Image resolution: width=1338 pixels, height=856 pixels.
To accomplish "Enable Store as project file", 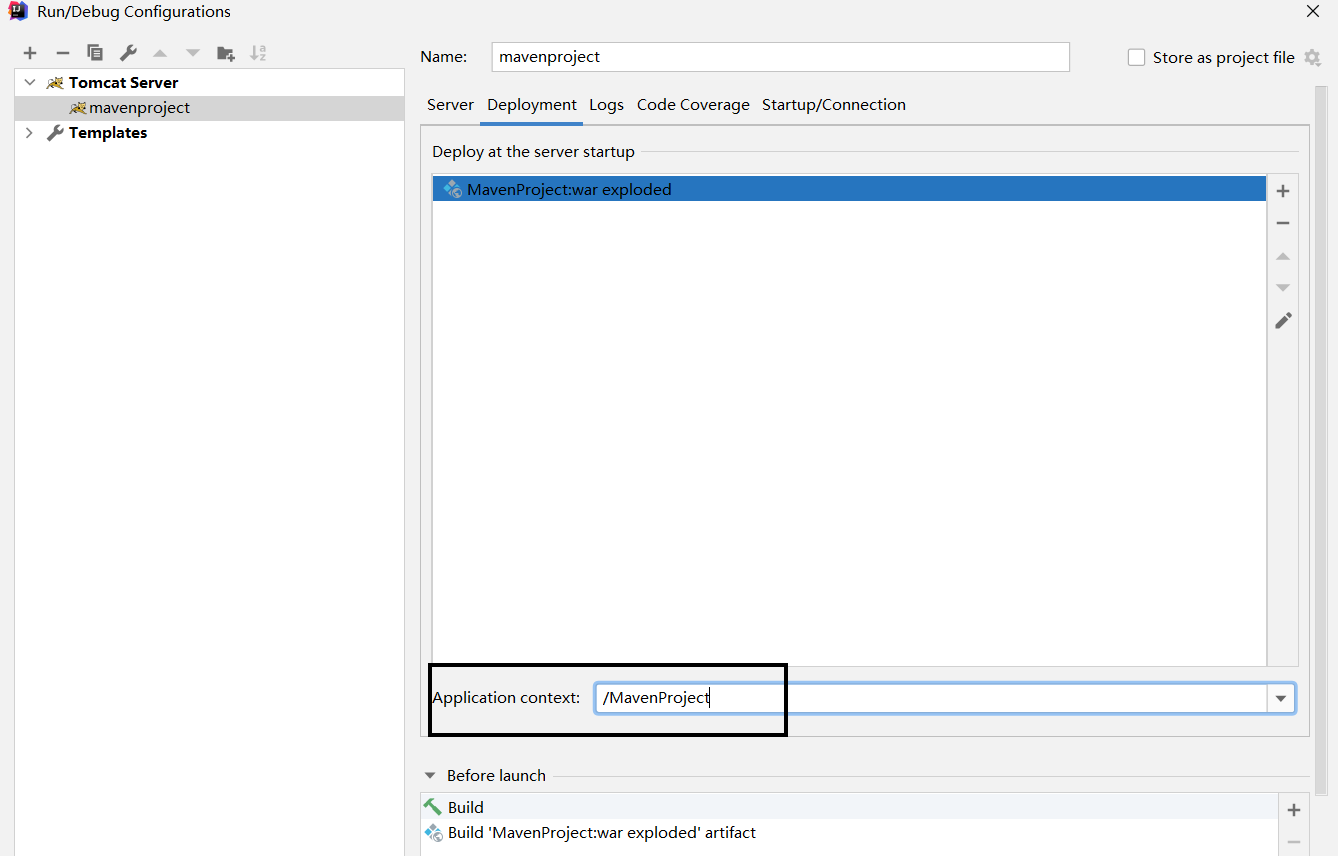I will (1136, 57).
